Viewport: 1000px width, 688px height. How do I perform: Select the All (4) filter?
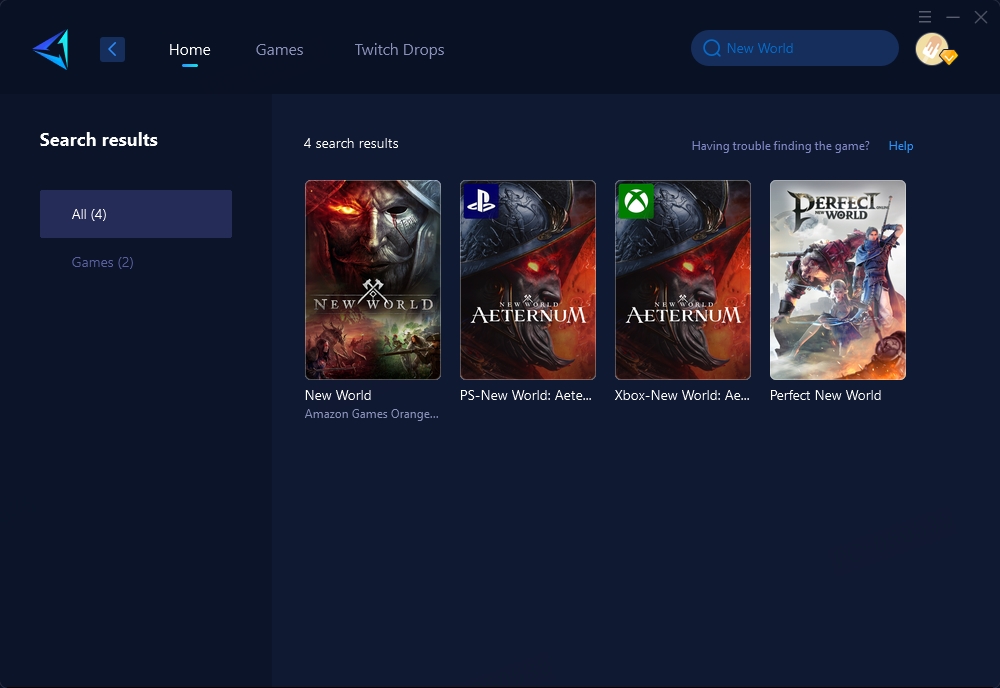coord(136,214)
